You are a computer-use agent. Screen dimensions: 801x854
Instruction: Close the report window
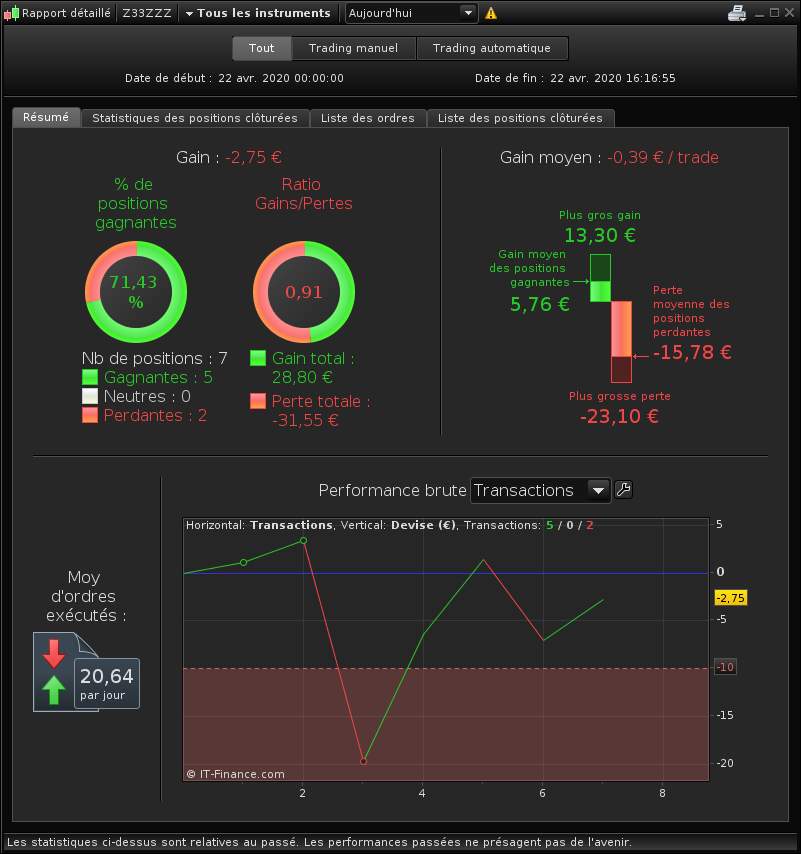(789, 13)
